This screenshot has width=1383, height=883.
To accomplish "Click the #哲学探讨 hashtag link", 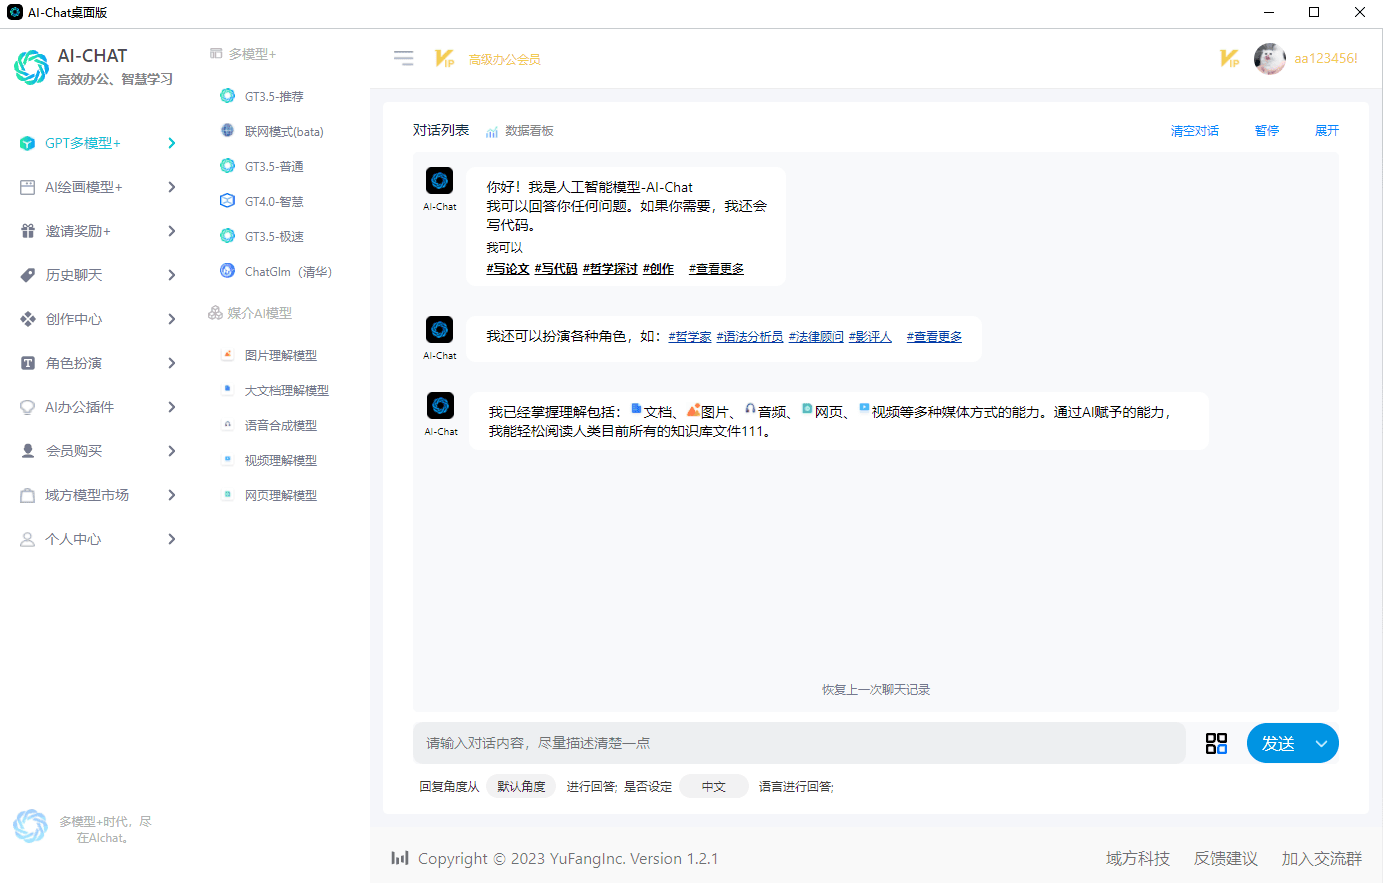I will (x=610, y=269).
